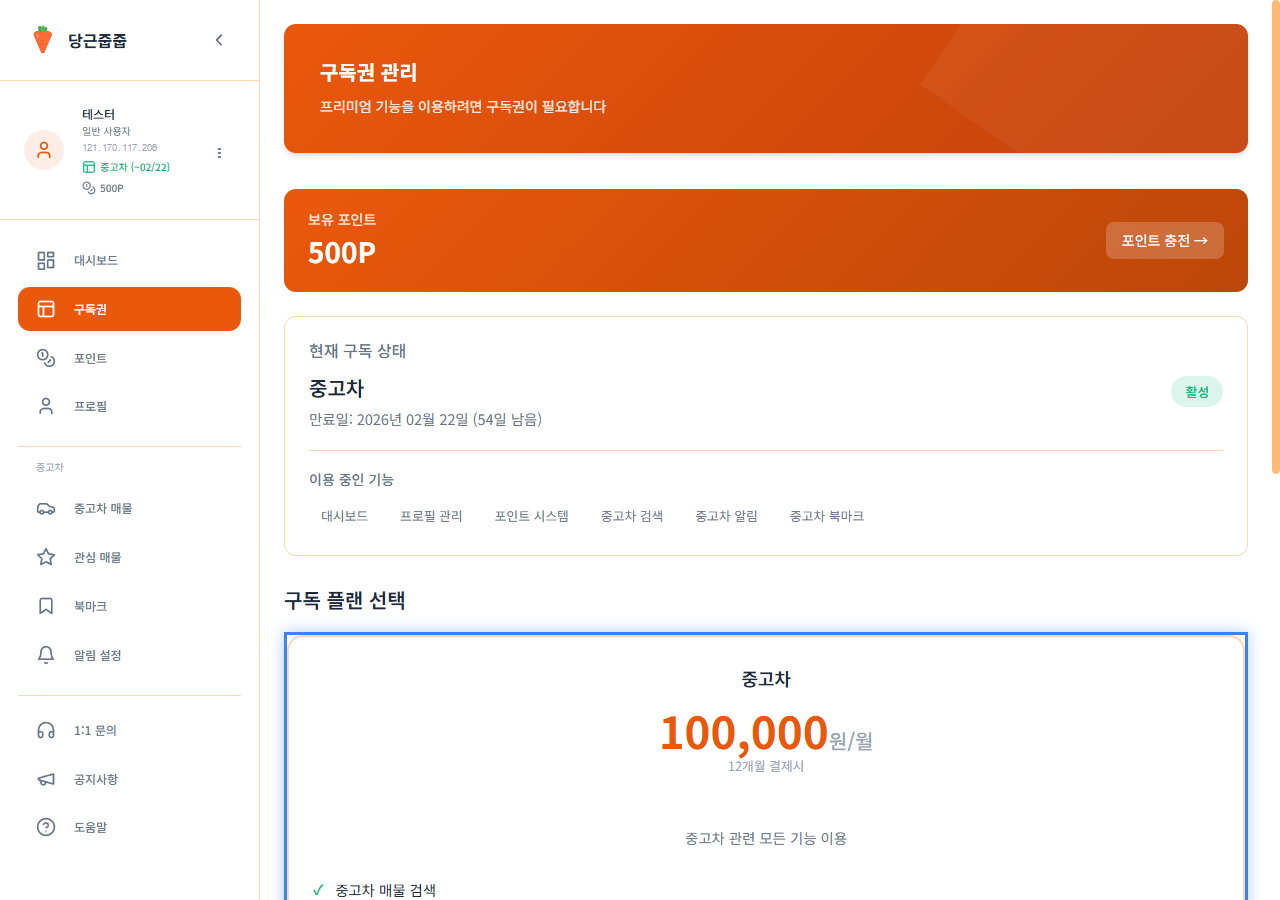This screenshot has width=1280, height=900.
Task: Select the coin icon beside 포인트
Action: coord(45,357)
